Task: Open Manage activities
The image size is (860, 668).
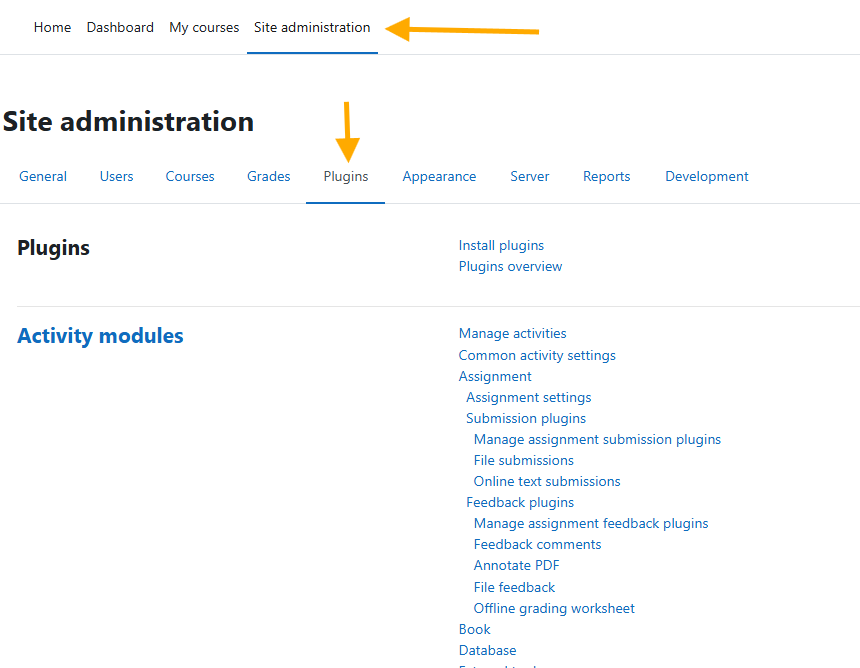Action: click(x=512, y=333)
